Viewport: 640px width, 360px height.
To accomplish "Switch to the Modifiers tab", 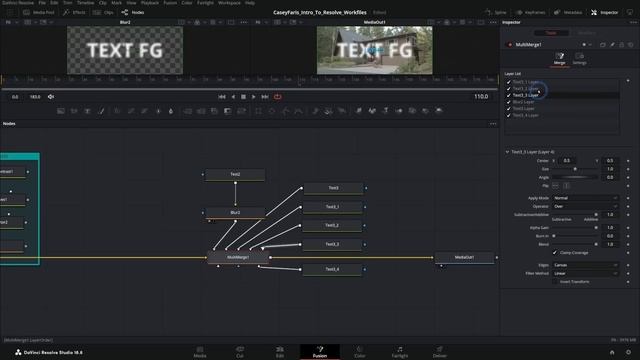I will (x=587, y=33).
